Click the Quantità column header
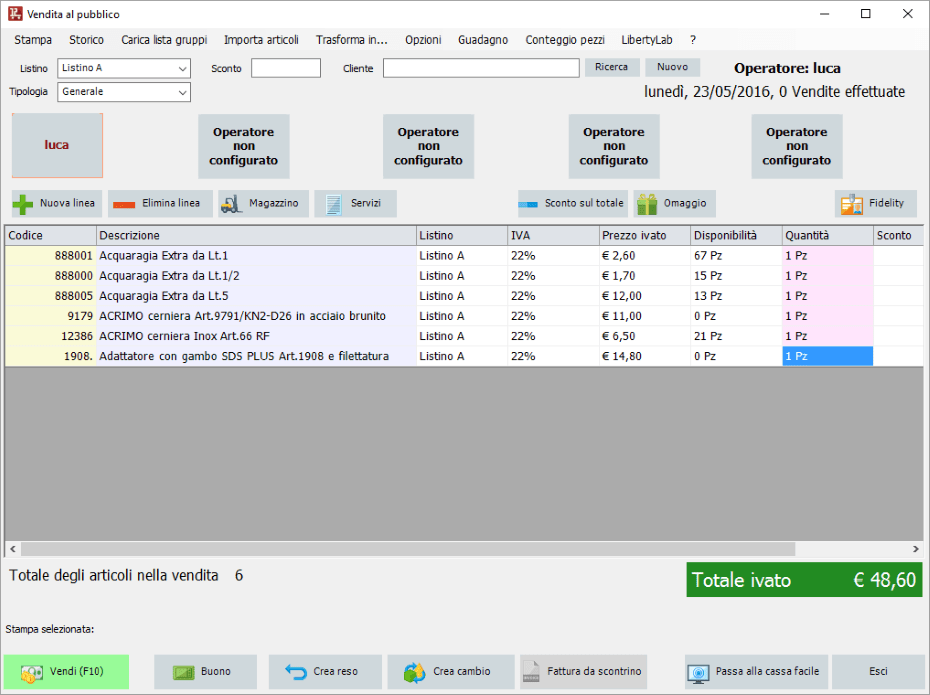The width and height of the screenshot is (930, 695). click(x=827, y=235)
